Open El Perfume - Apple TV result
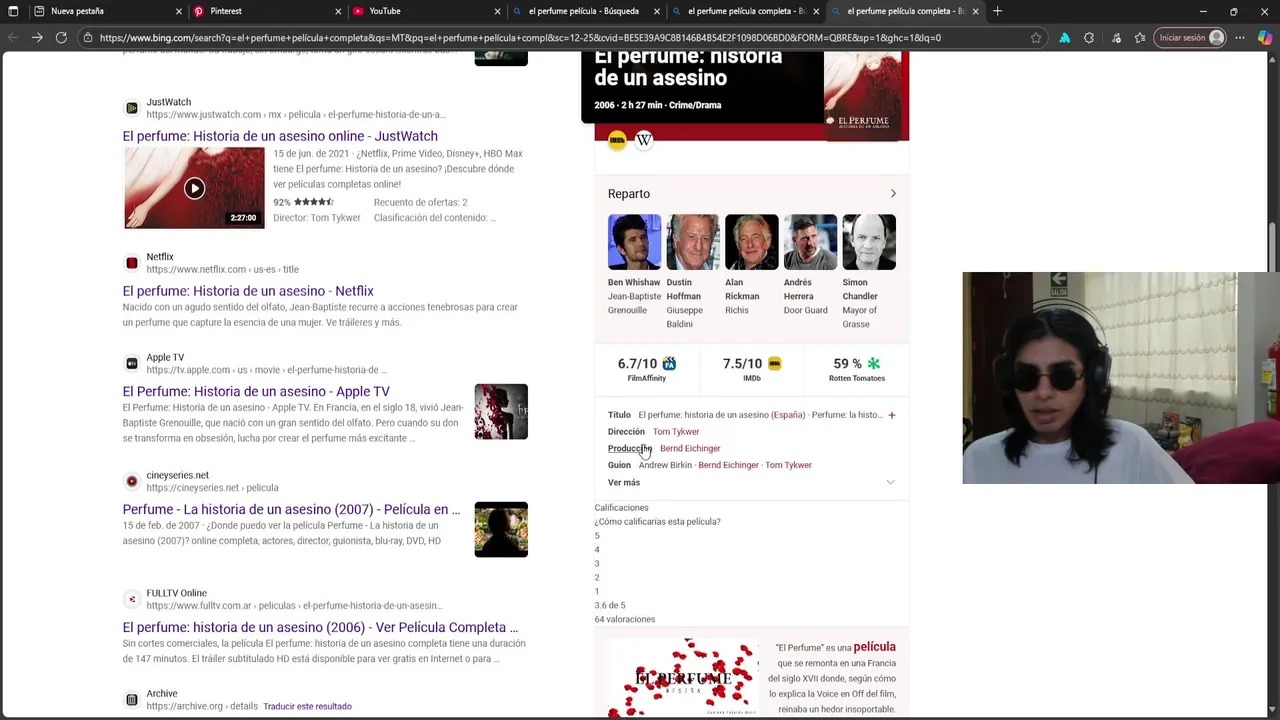This screenshot has width=1280, height=720. point(256,392)
